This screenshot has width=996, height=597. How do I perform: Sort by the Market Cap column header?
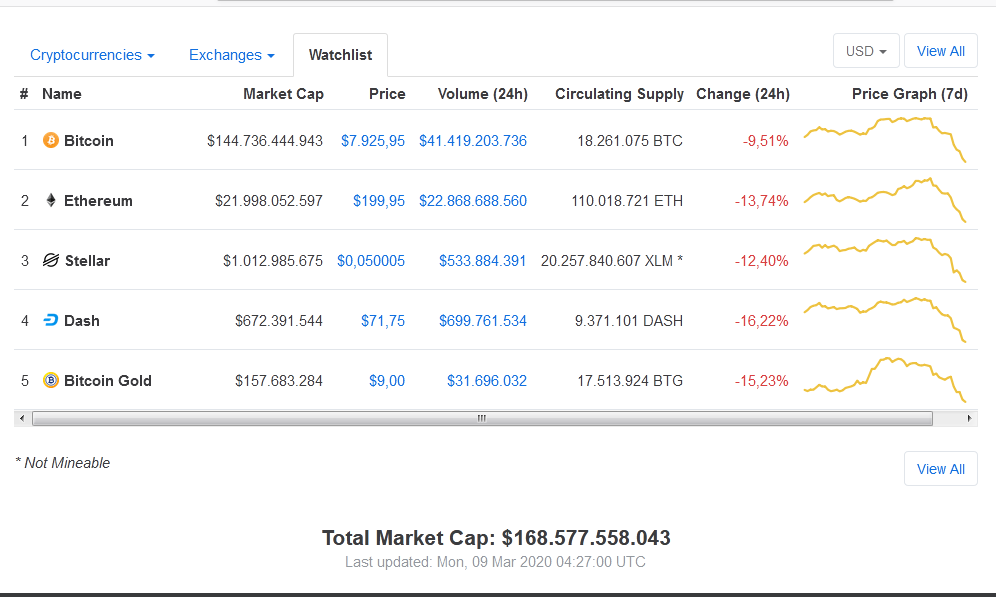point(283,94)
